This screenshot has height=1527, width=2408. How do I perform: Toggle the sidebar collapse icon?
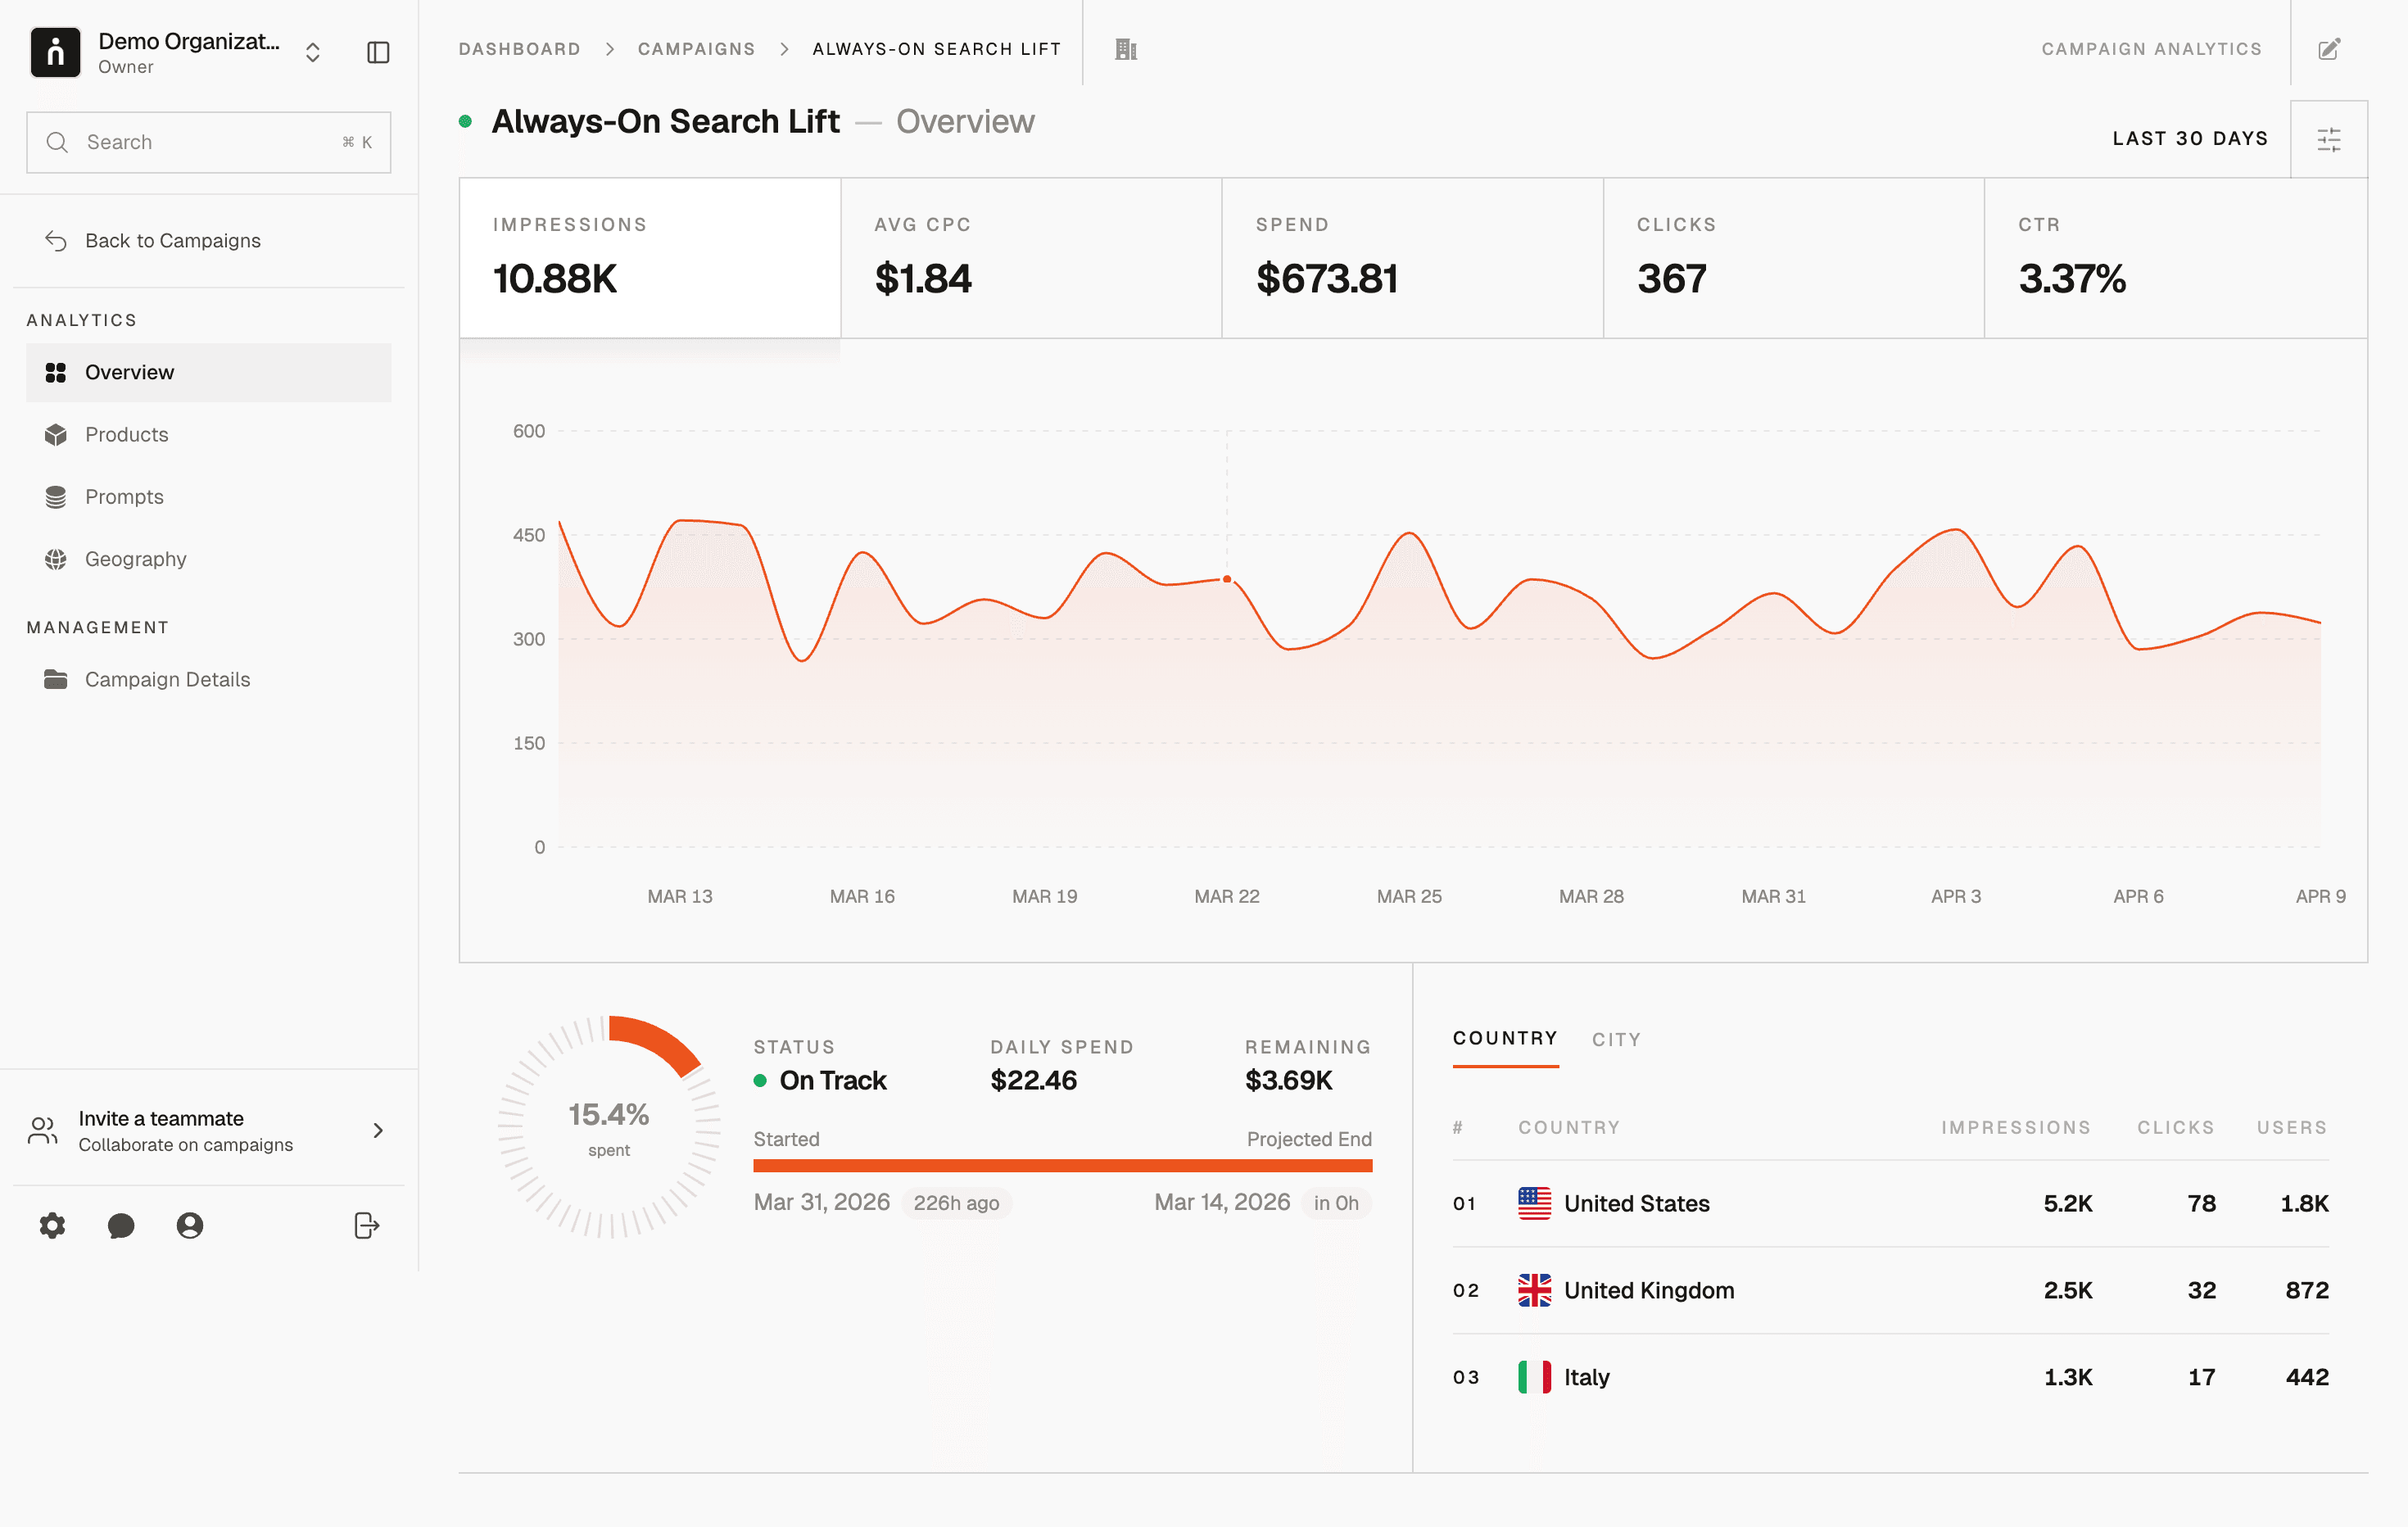pos(378,52)
